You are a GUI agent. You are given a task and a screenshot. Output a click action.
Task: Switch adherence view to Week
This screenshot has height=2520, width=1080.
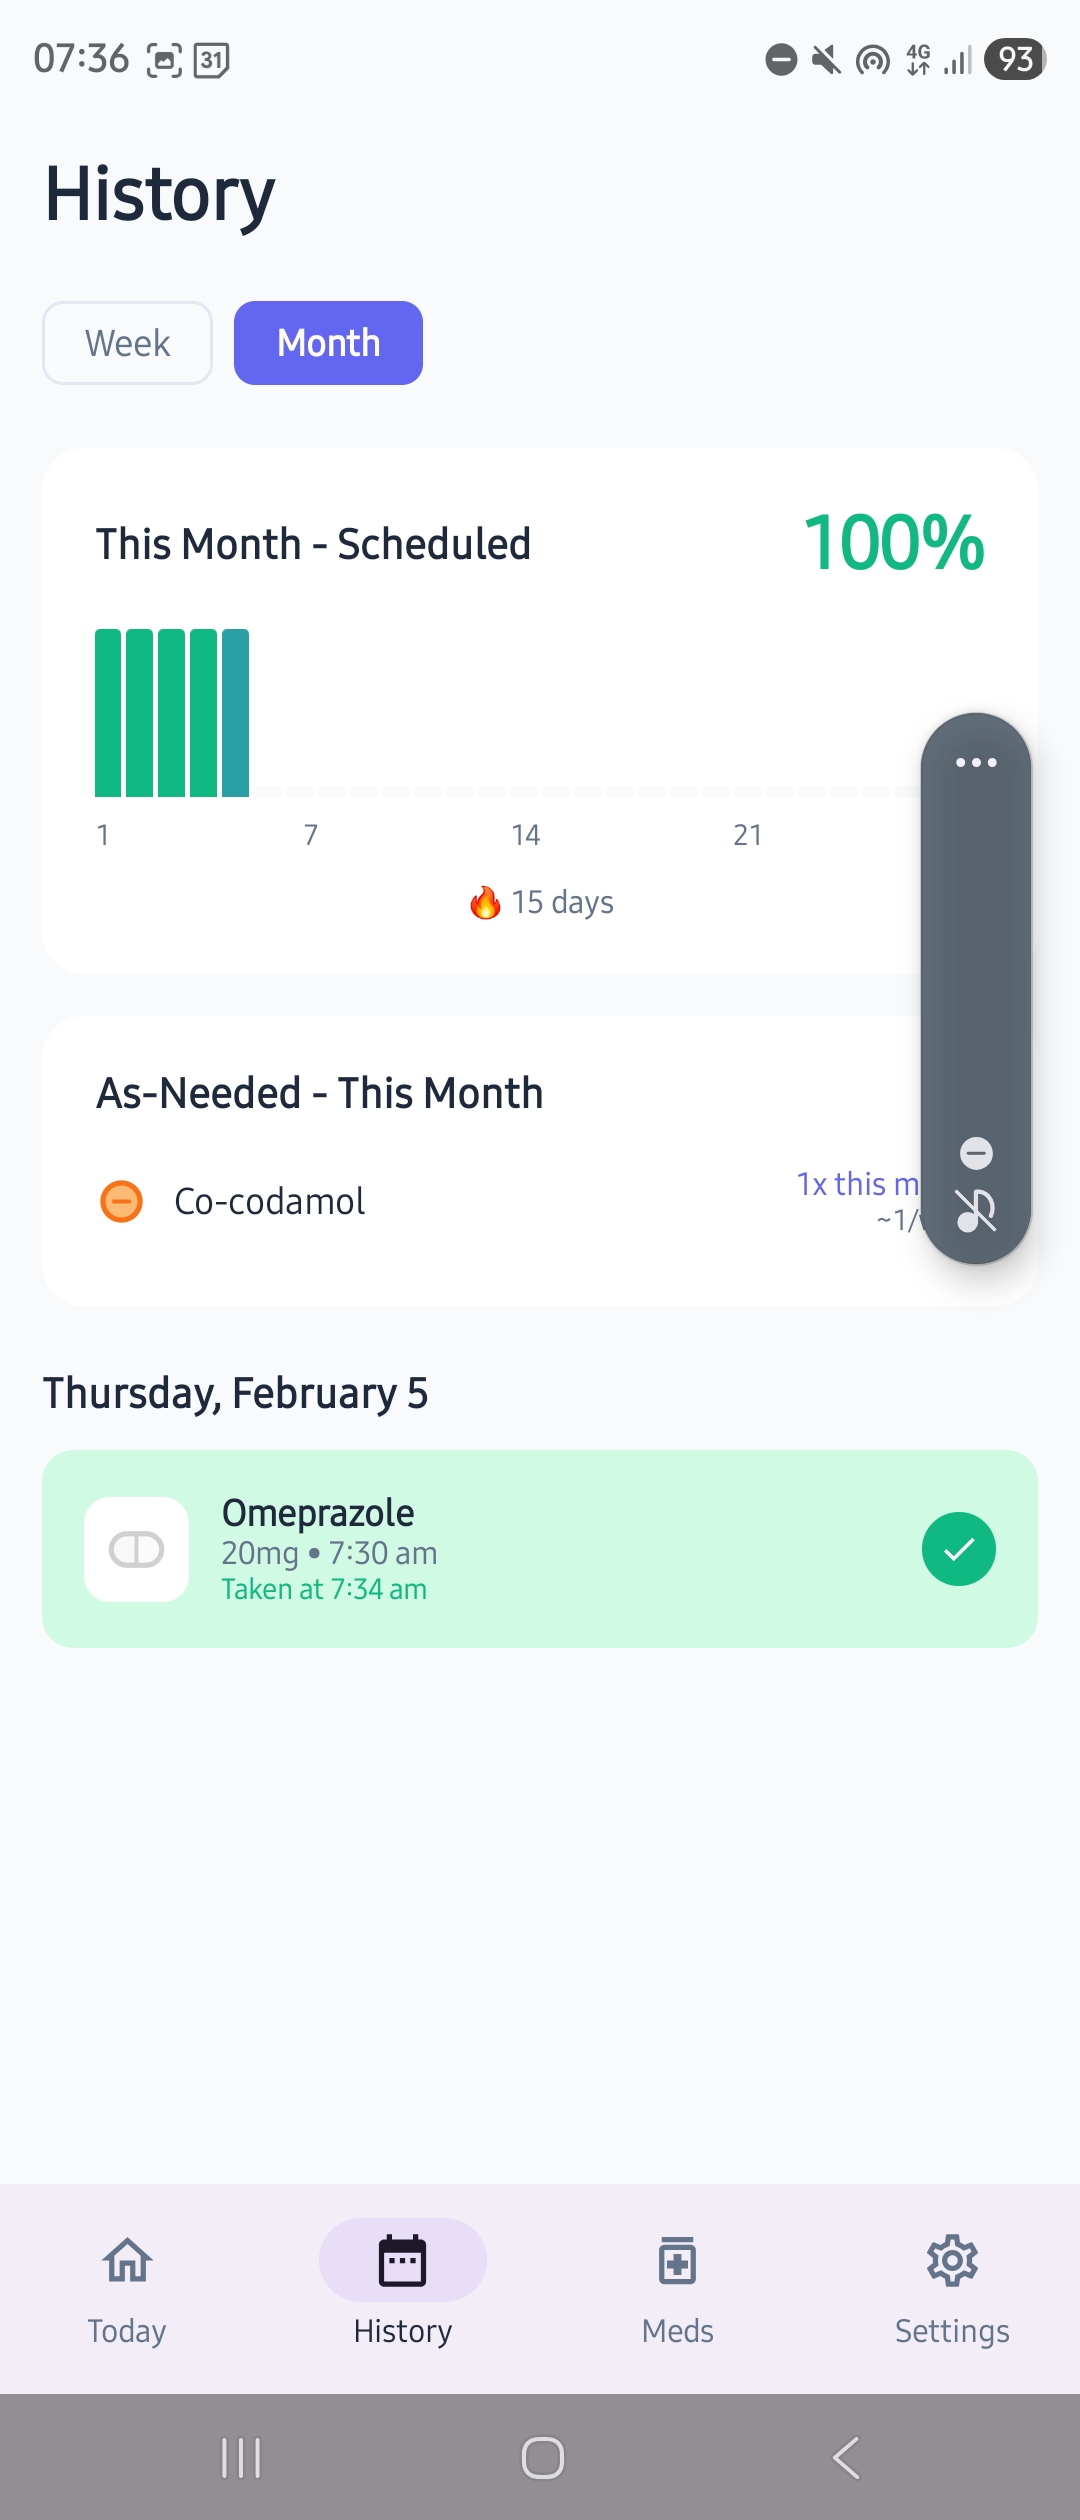tap(127, 342)
